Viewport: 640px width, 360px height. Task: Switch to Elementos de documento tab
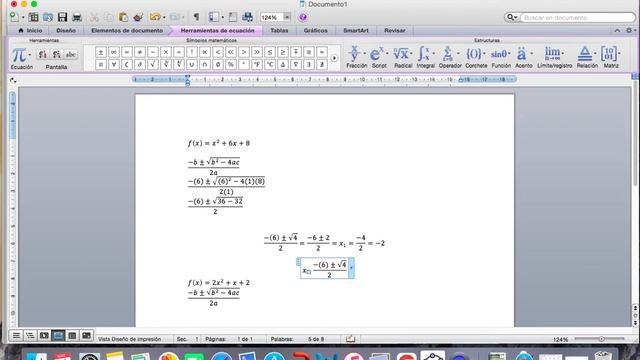tap(127, 31)
